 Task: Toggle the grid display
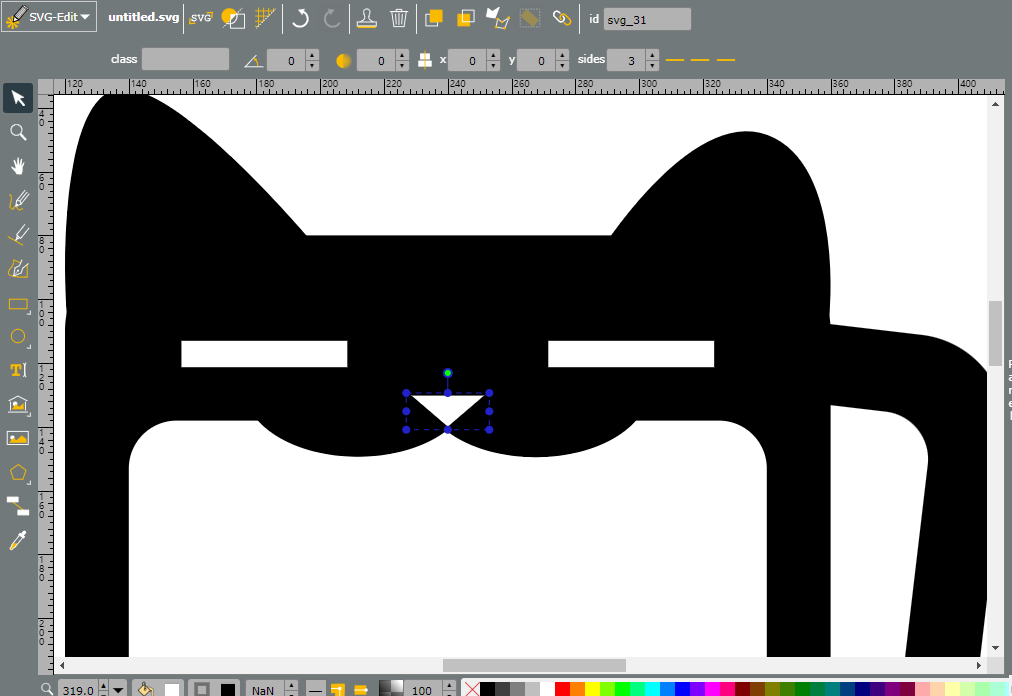265,18
